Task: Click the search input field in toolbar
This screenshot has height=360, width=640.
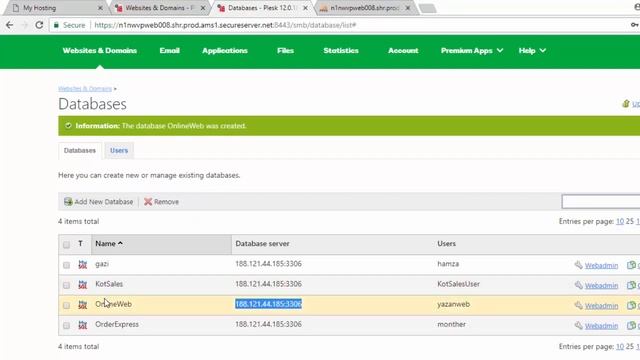Action: point(601,202)
